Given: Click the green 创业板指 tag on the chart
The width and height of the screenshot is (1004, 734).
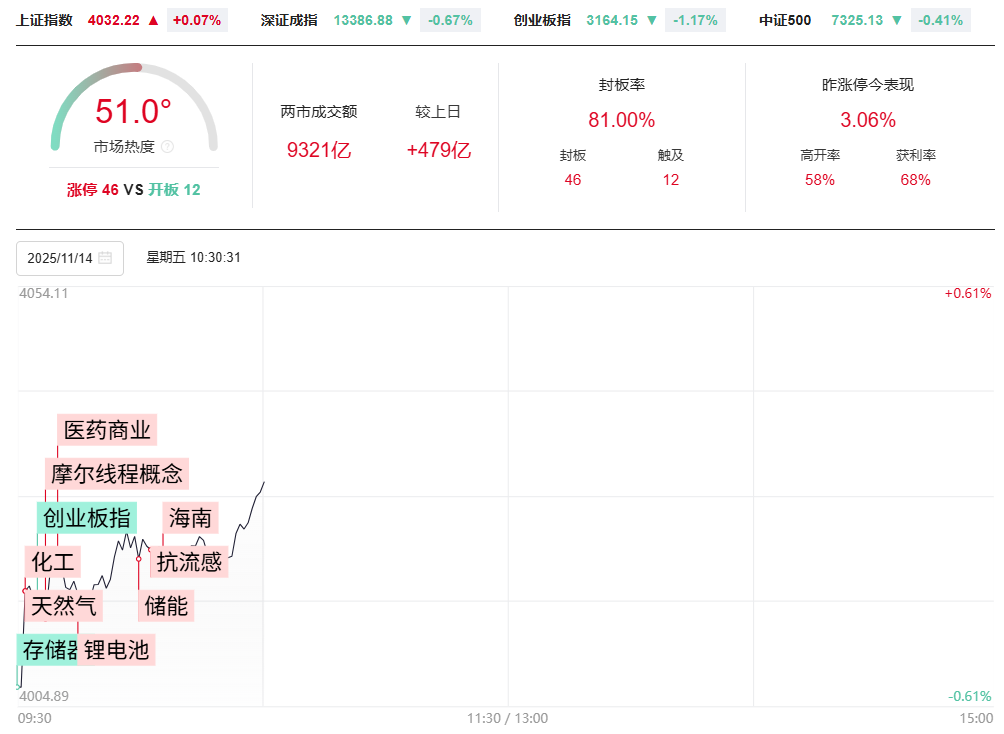Looking at the screenshot, I should (x=87, y=518).
